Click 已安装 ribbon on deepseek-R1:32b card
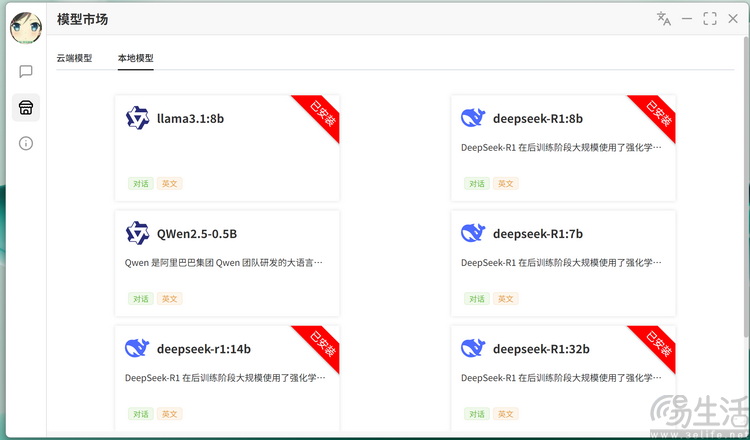Viewport: 750px width, 440px height. coord(659,344)
